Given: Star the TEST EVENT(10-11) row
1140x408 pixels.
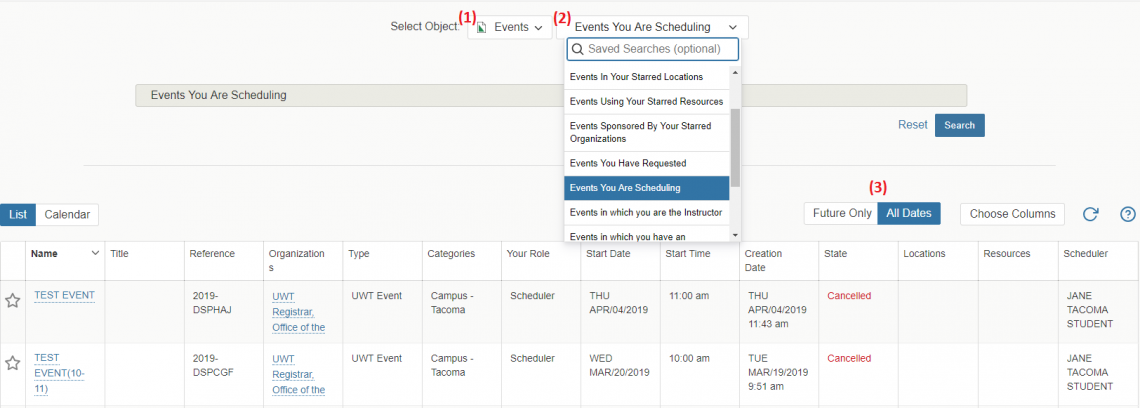Looking at the screenshot, I should (12, 364).
